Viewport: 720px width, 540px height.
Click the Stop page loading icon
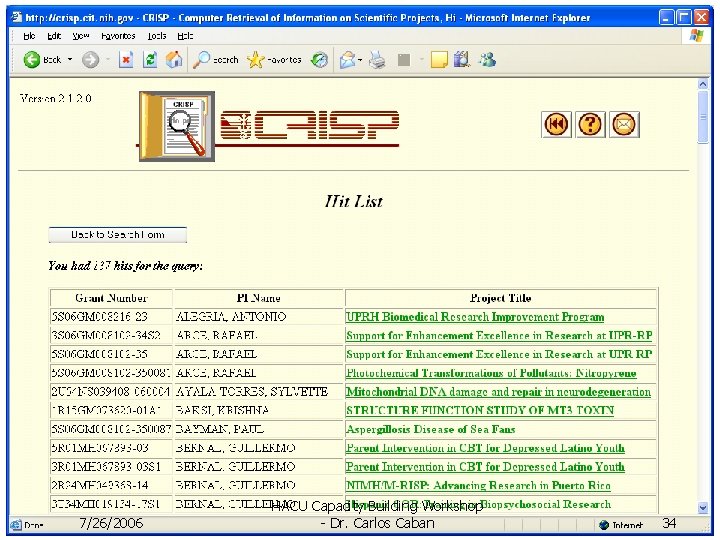[x=126, y=60]
